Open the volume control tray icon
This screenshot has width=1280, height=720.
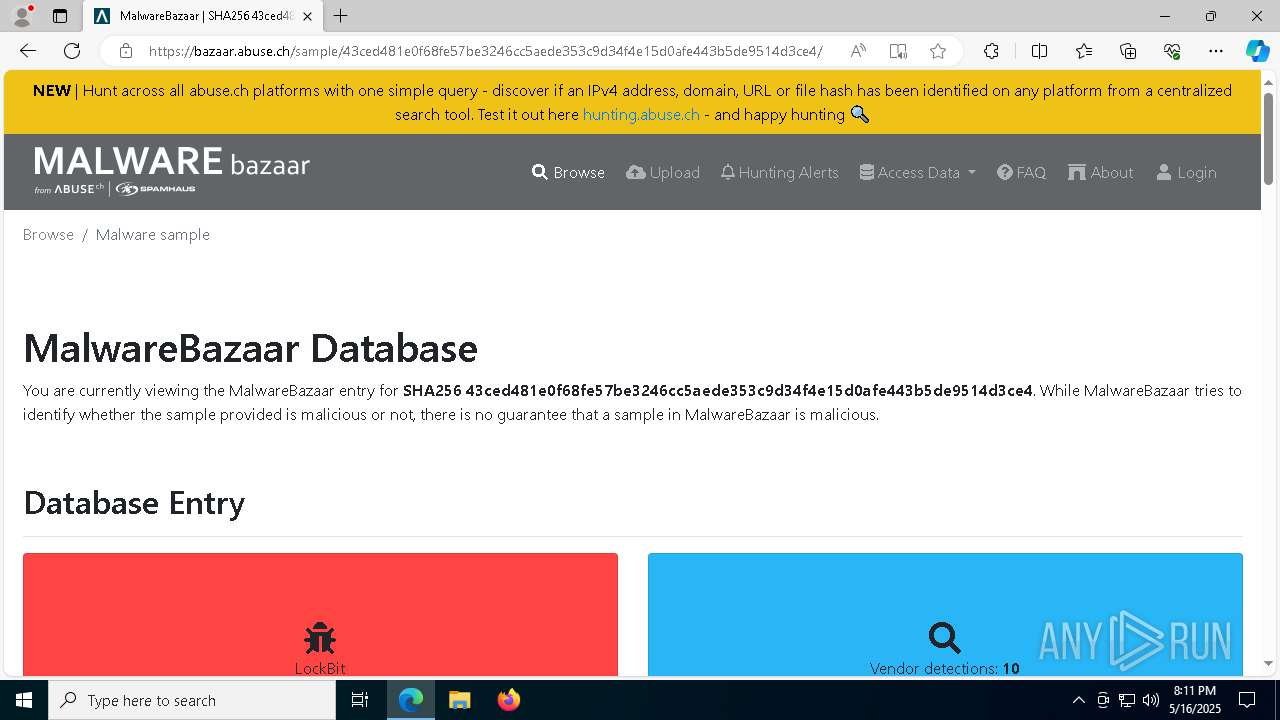(x=1151, y=700)
